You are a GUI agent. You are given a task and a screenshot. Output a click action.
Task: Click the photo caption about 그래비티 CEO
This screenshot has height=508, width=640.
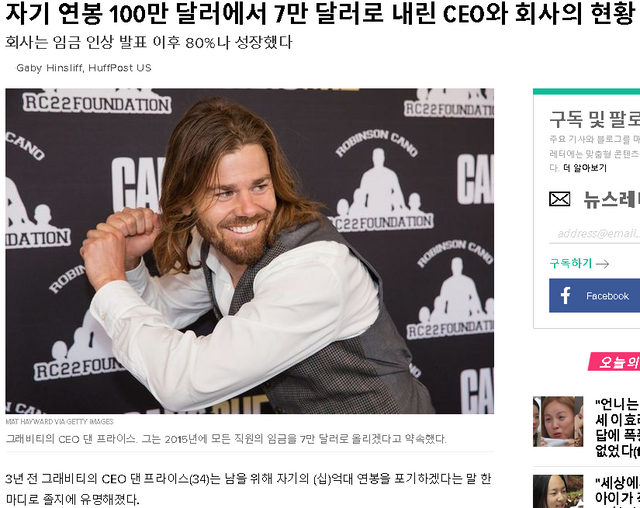(226, 439)
